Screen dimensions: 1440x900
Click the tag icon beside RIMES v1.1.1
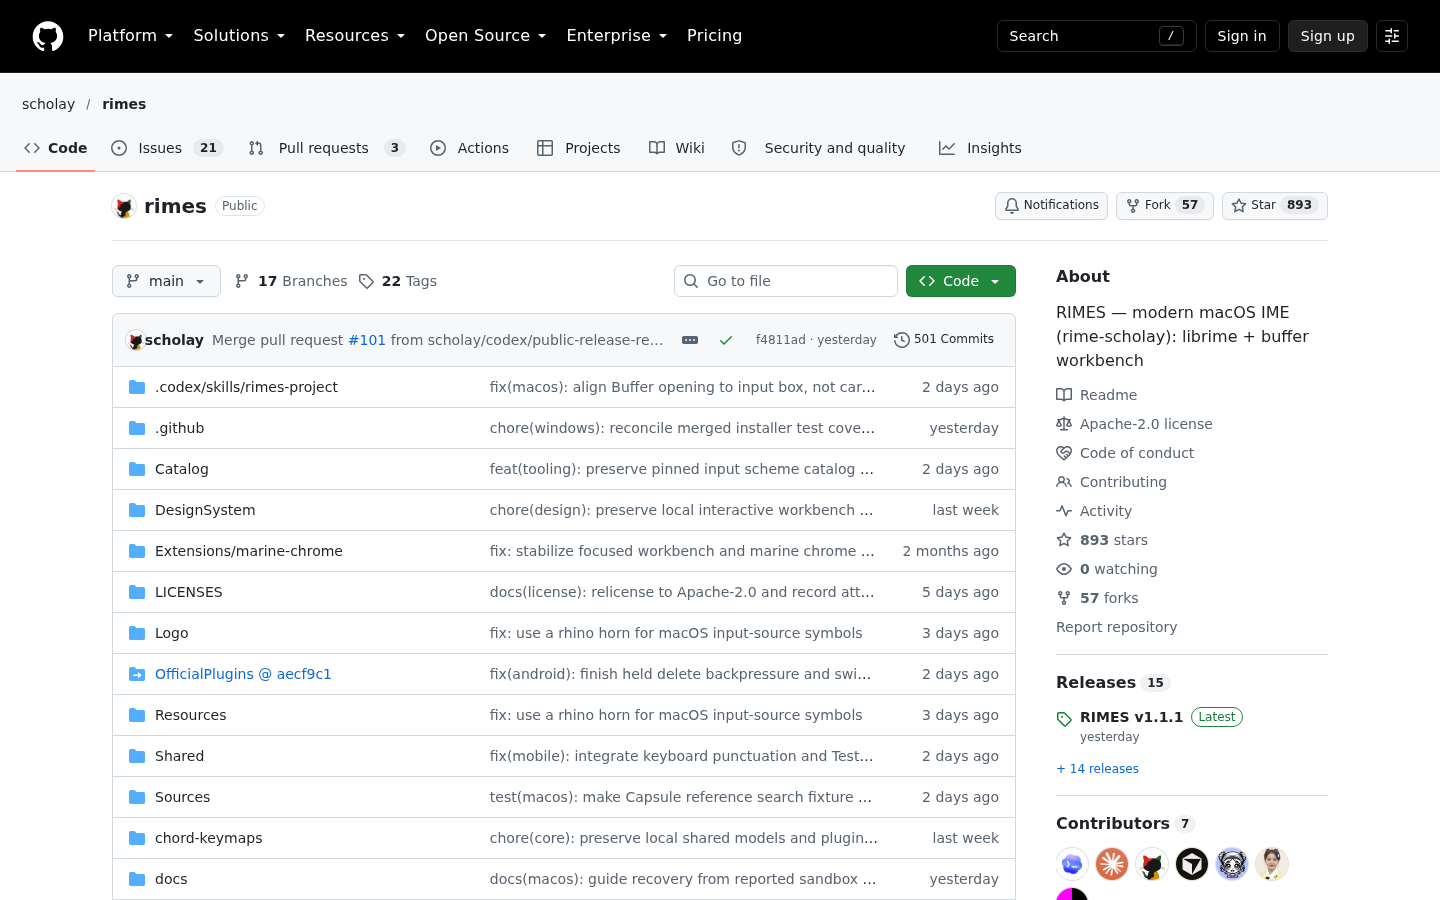1064,718
